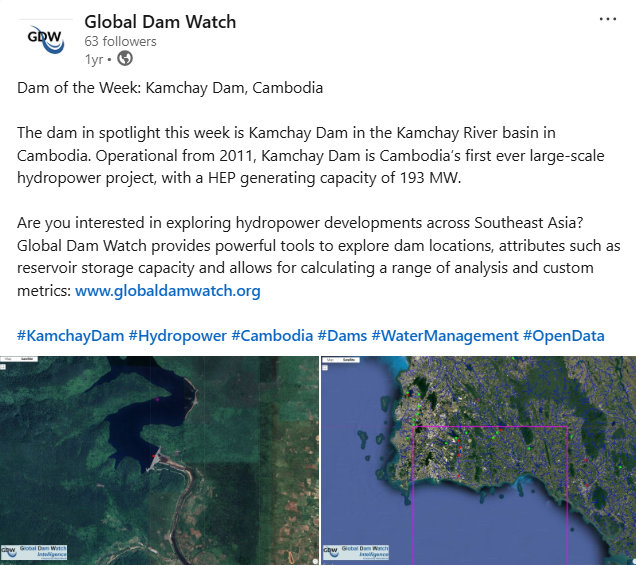Select the #KamchayDam hashtag
This screenshot has width=636, height=565.
70,336
